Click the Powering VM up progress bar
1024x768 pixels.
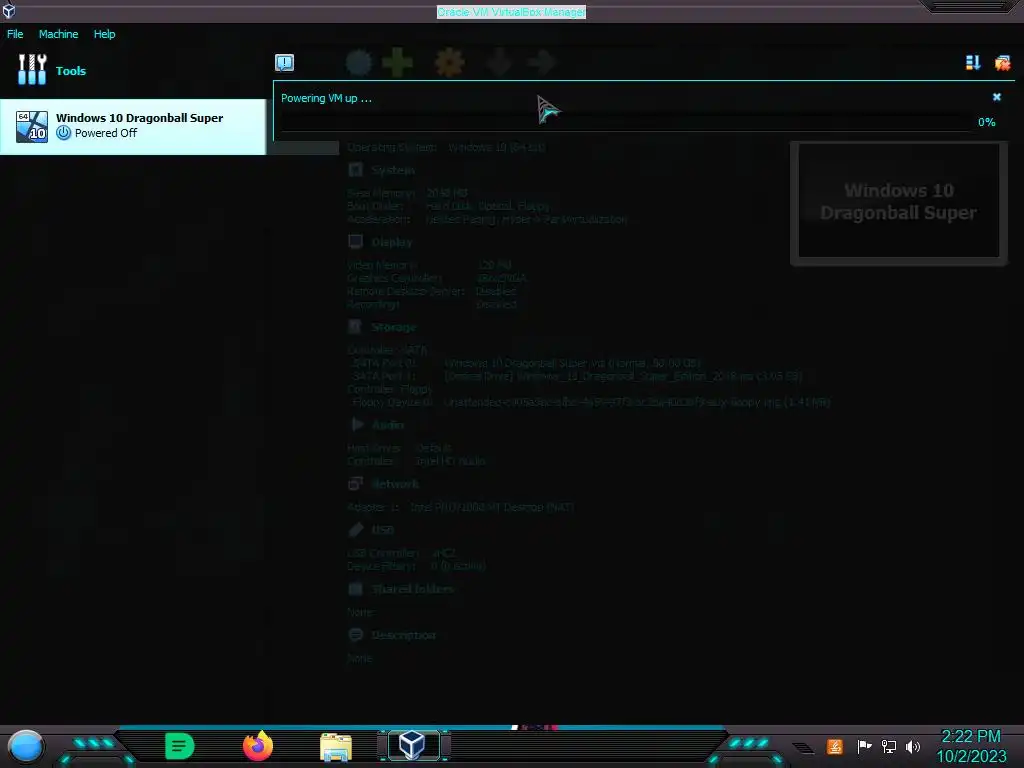[x=627, y=122]
